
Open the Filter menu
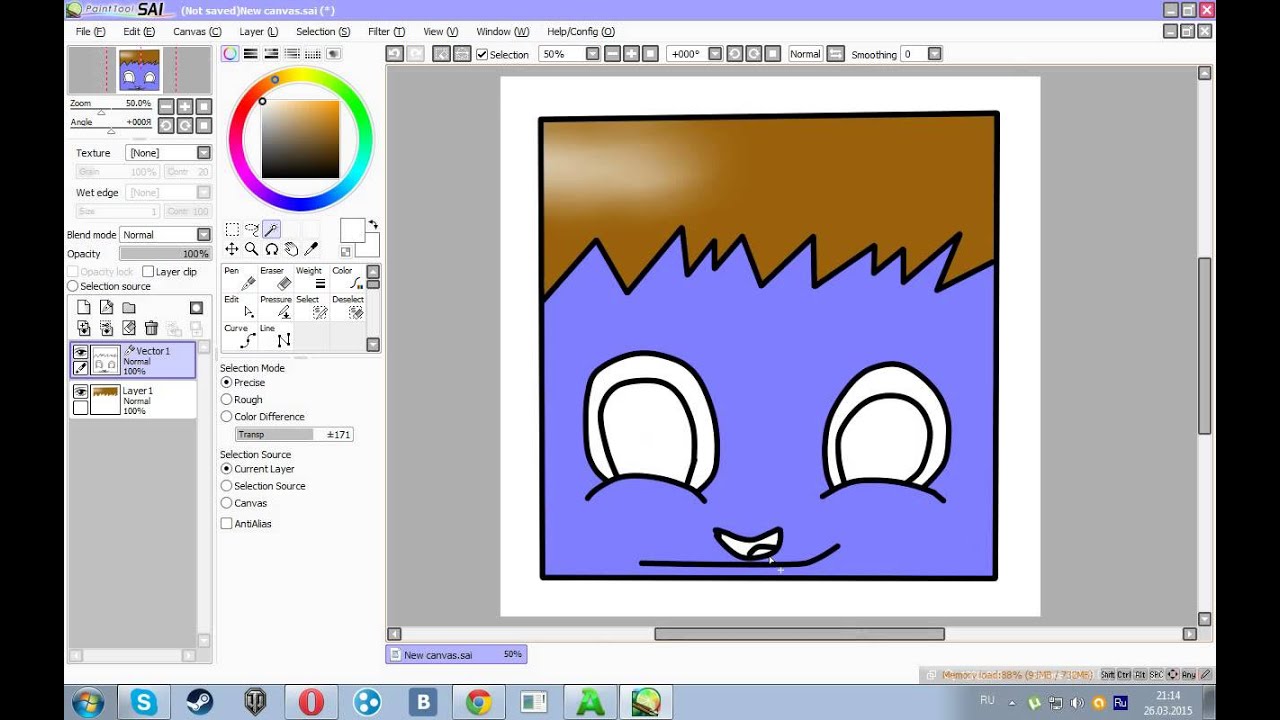click(x=386, y=32)
